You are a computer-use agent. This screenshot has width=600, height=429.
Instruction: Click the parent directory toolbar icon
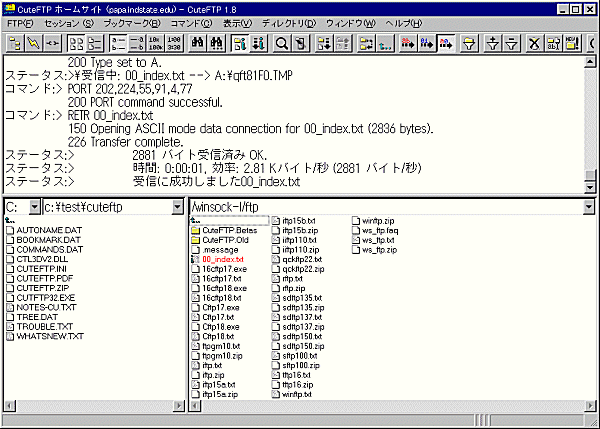385,44
